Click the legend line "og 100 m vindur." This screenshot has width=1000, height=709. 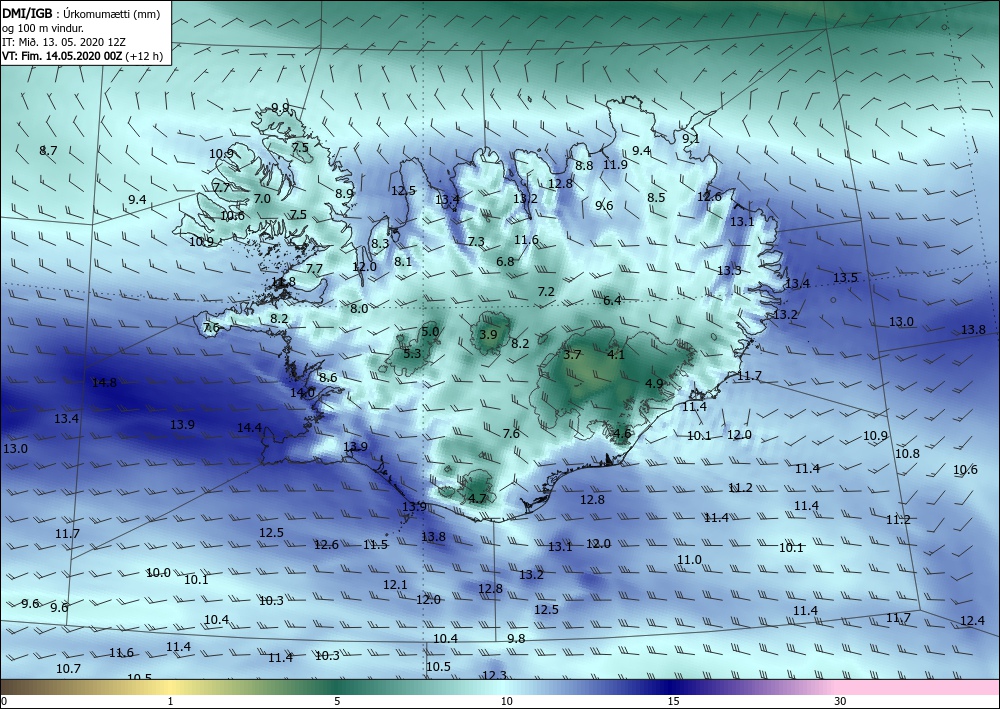43,28
